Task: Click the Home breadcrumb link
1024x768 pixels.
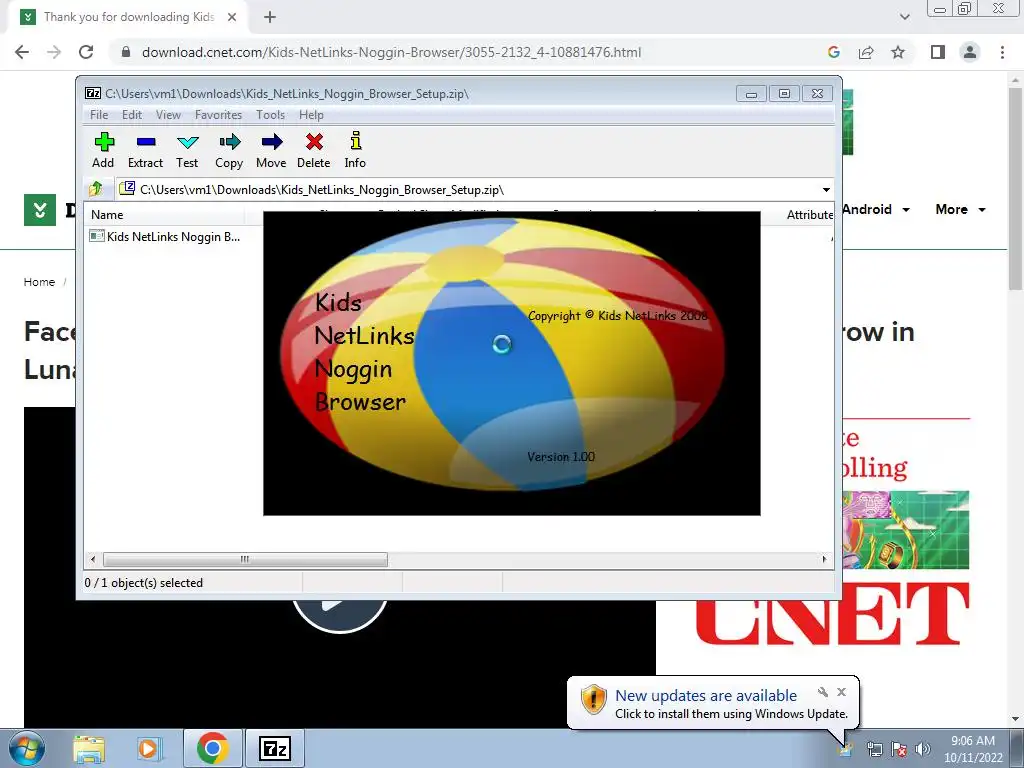Action: [x=39, y=282]
